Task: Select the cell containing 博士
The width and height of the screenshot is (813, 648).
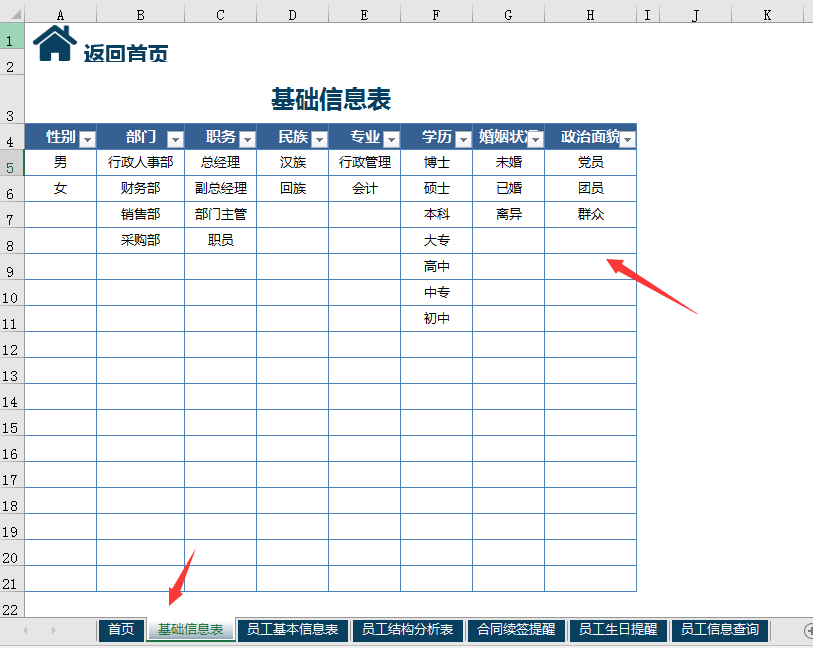Action: tap(436, 162)
